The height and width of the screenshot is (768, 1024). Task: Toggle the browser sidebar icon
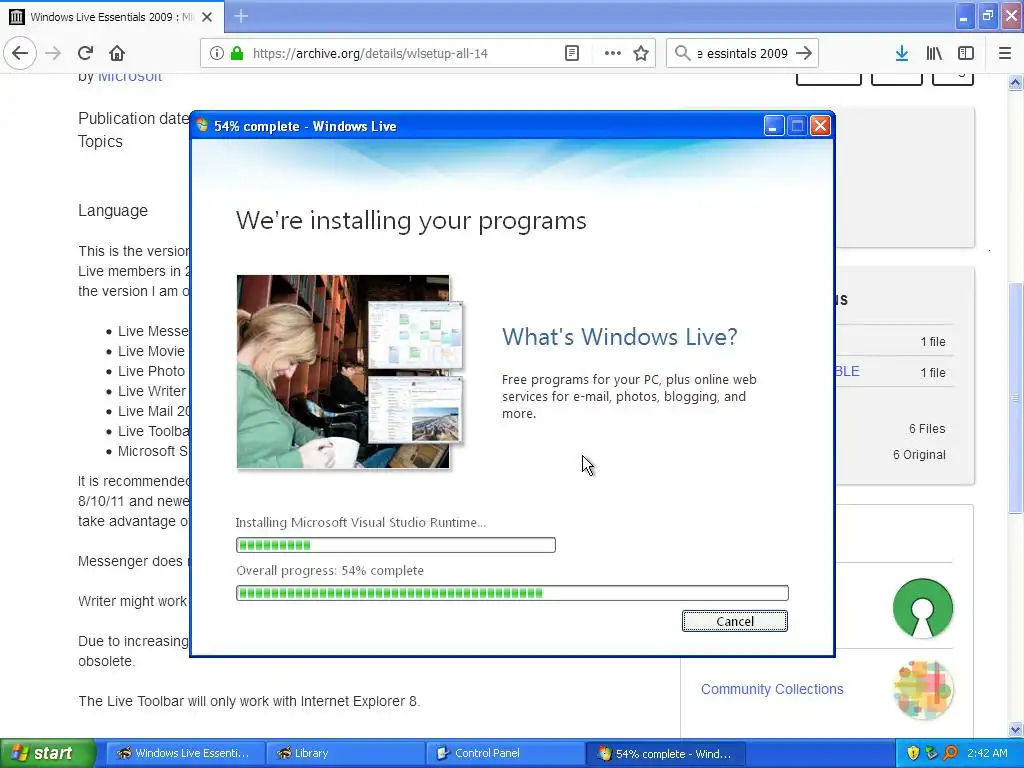point(966,53)
